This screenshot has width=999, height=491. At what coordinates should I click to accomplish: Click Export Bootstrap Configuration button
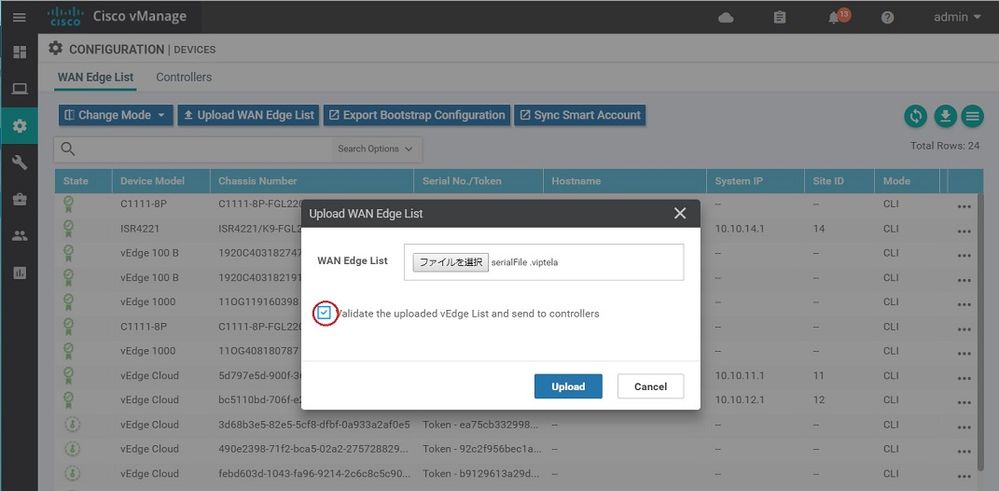(417, 115)
